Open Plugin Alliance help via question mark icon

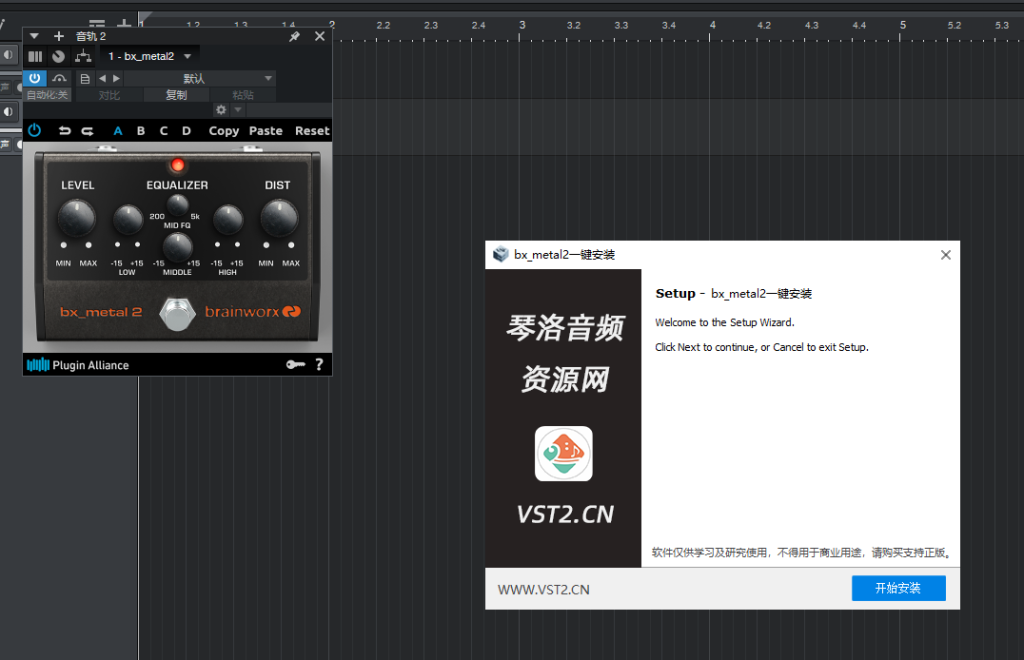point(319,364)
